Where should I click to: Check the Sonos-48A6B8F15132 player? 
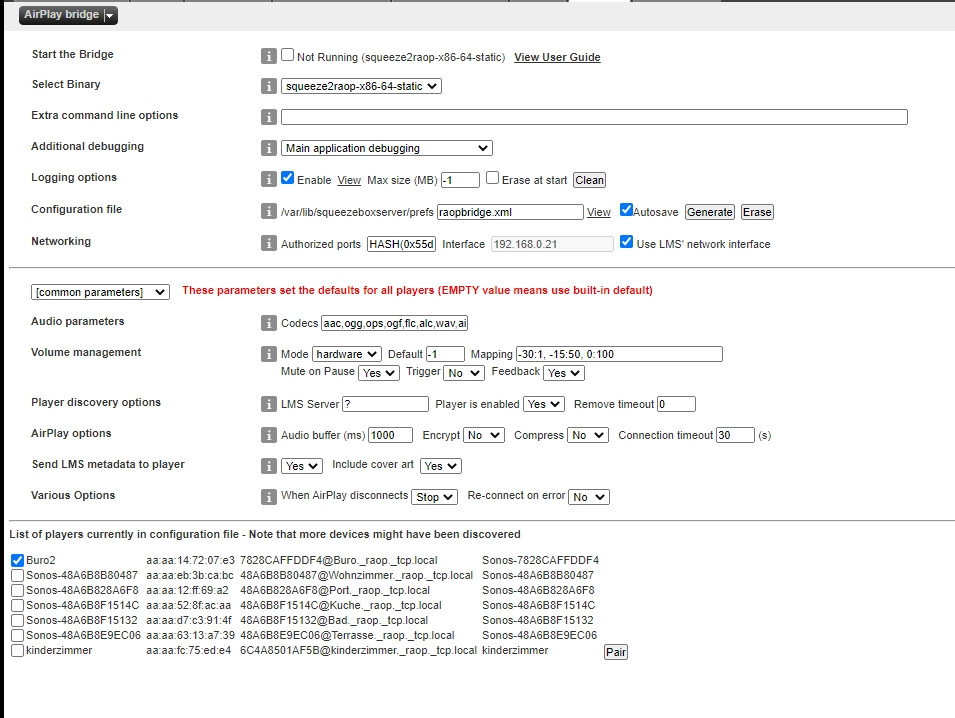[x=18, y=621]
